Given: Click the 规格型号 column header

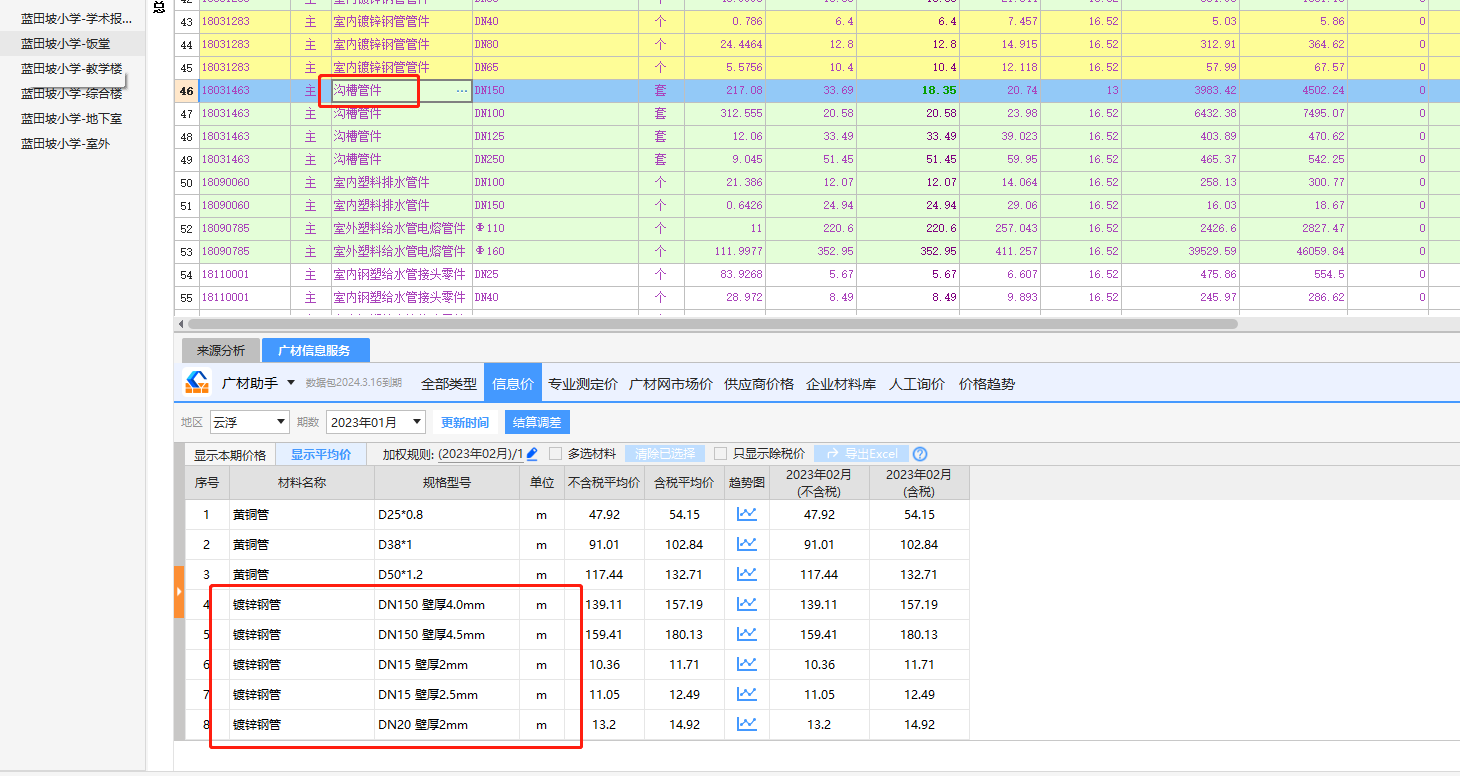Looking at the screenshot, I should click(x=447, y=482).
